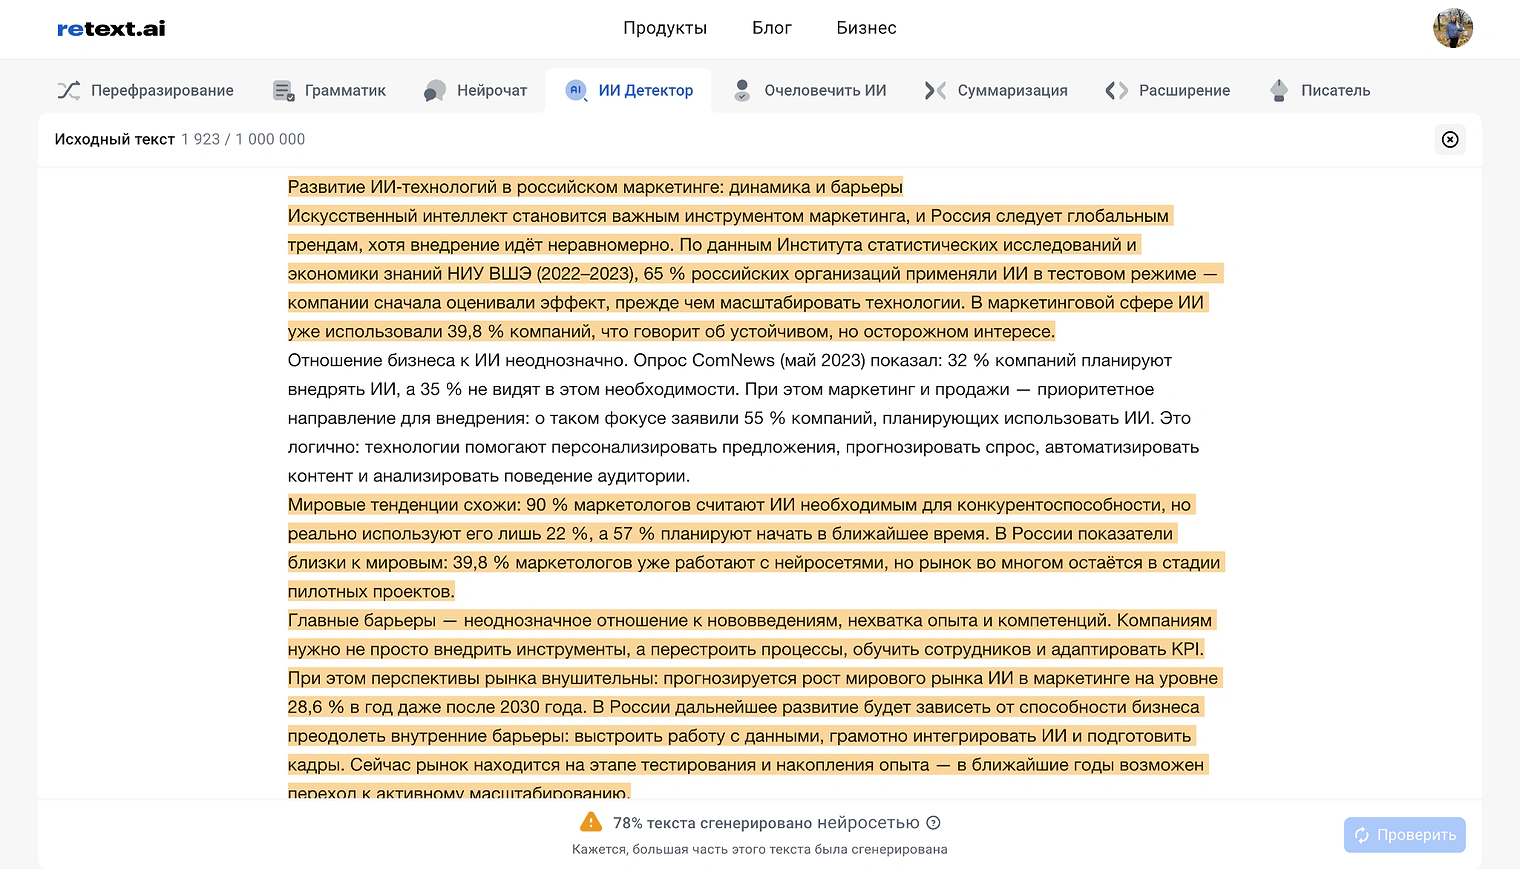
Task: Clear the source text with the X icon
Action: [x=1450, y=139]
